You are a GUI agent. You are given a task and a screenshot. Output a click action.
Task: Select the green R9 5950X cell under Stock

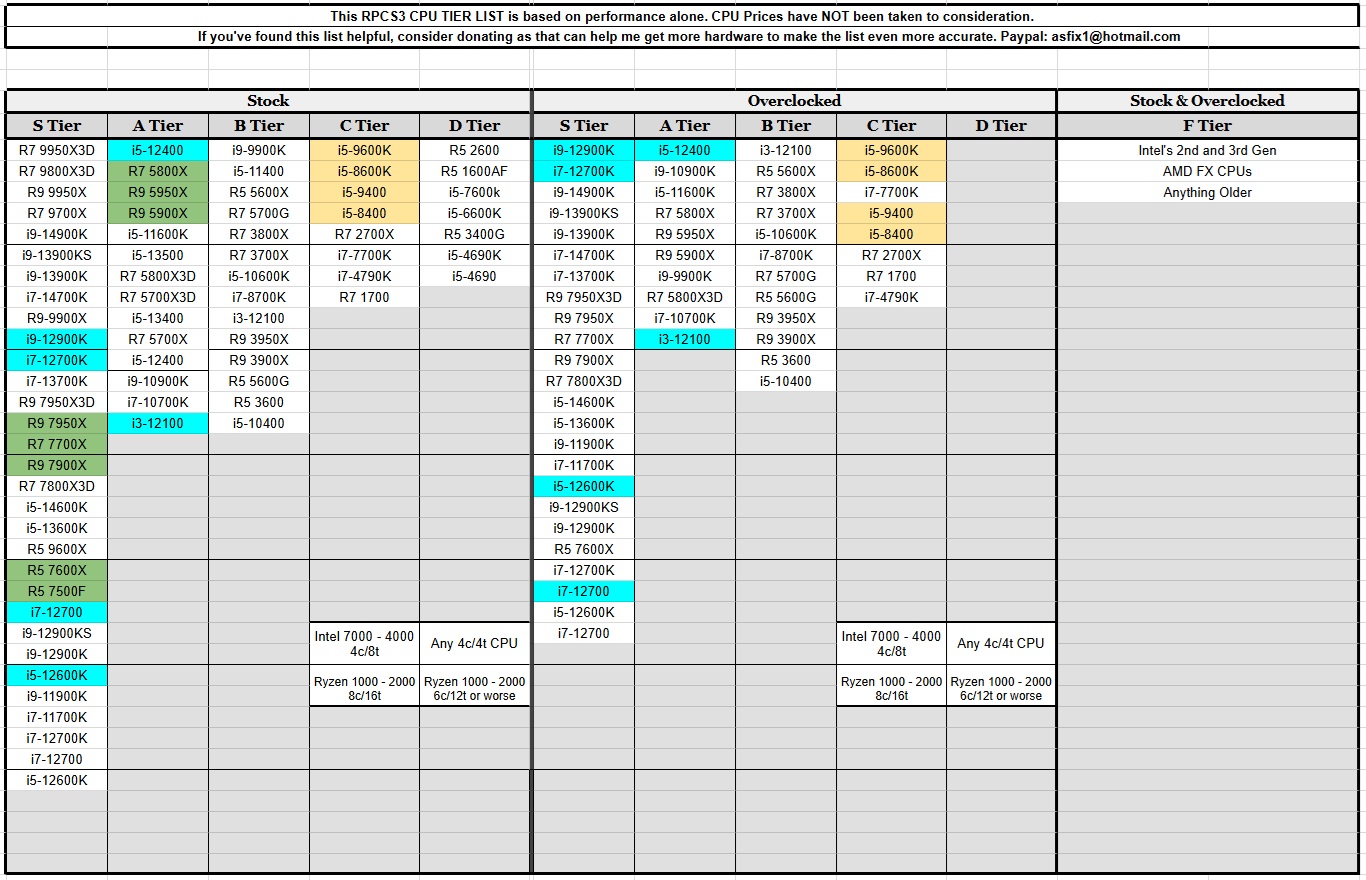pos(158,192)
